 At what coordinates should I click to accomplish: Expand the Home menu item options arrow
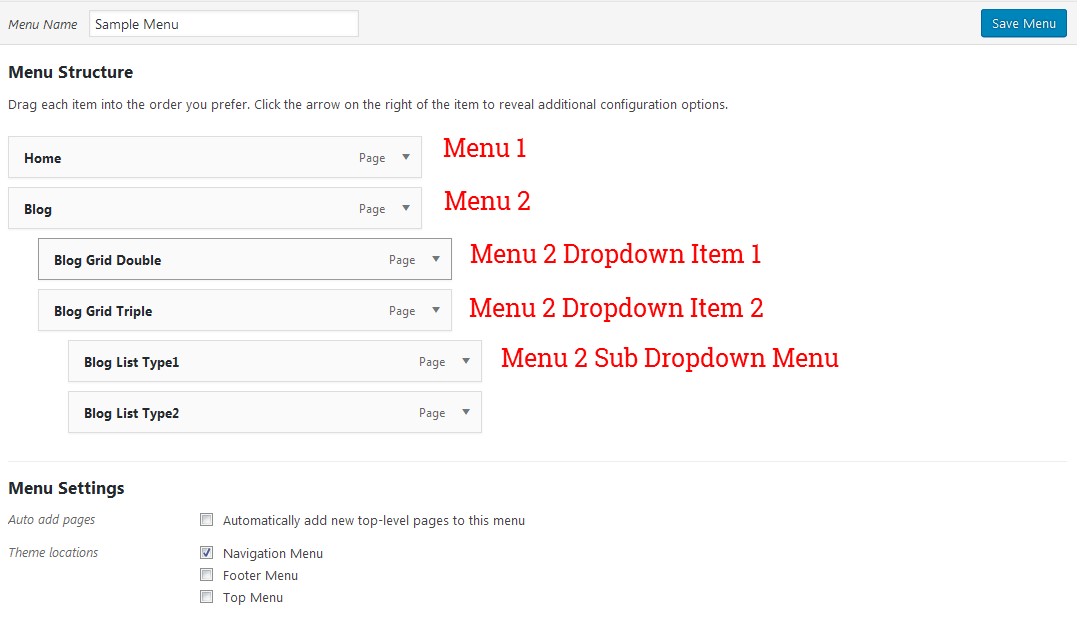point(406,158)
